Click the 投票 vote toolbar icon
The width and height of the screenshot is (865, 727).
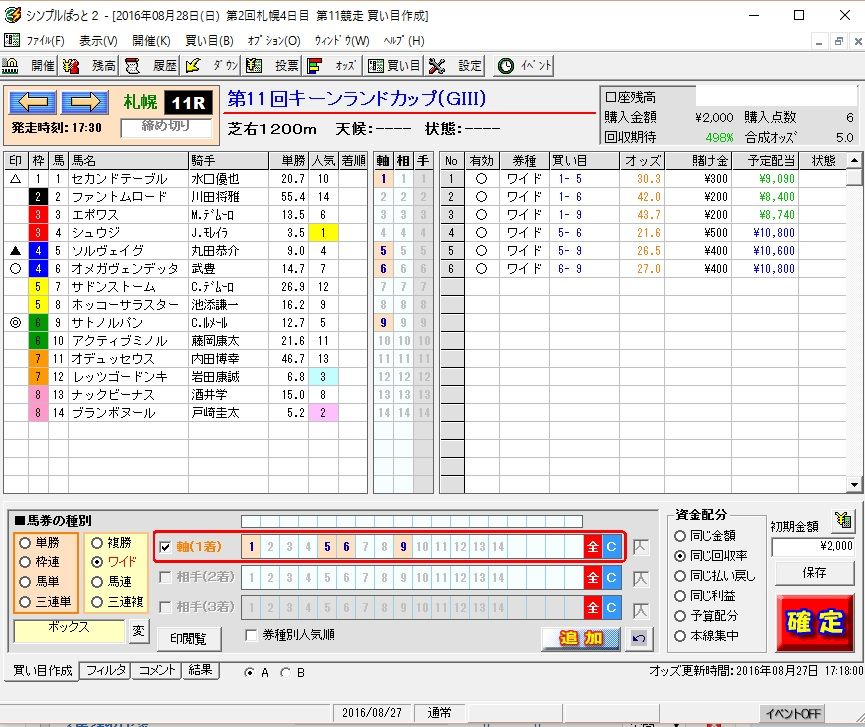pos(273,66)
